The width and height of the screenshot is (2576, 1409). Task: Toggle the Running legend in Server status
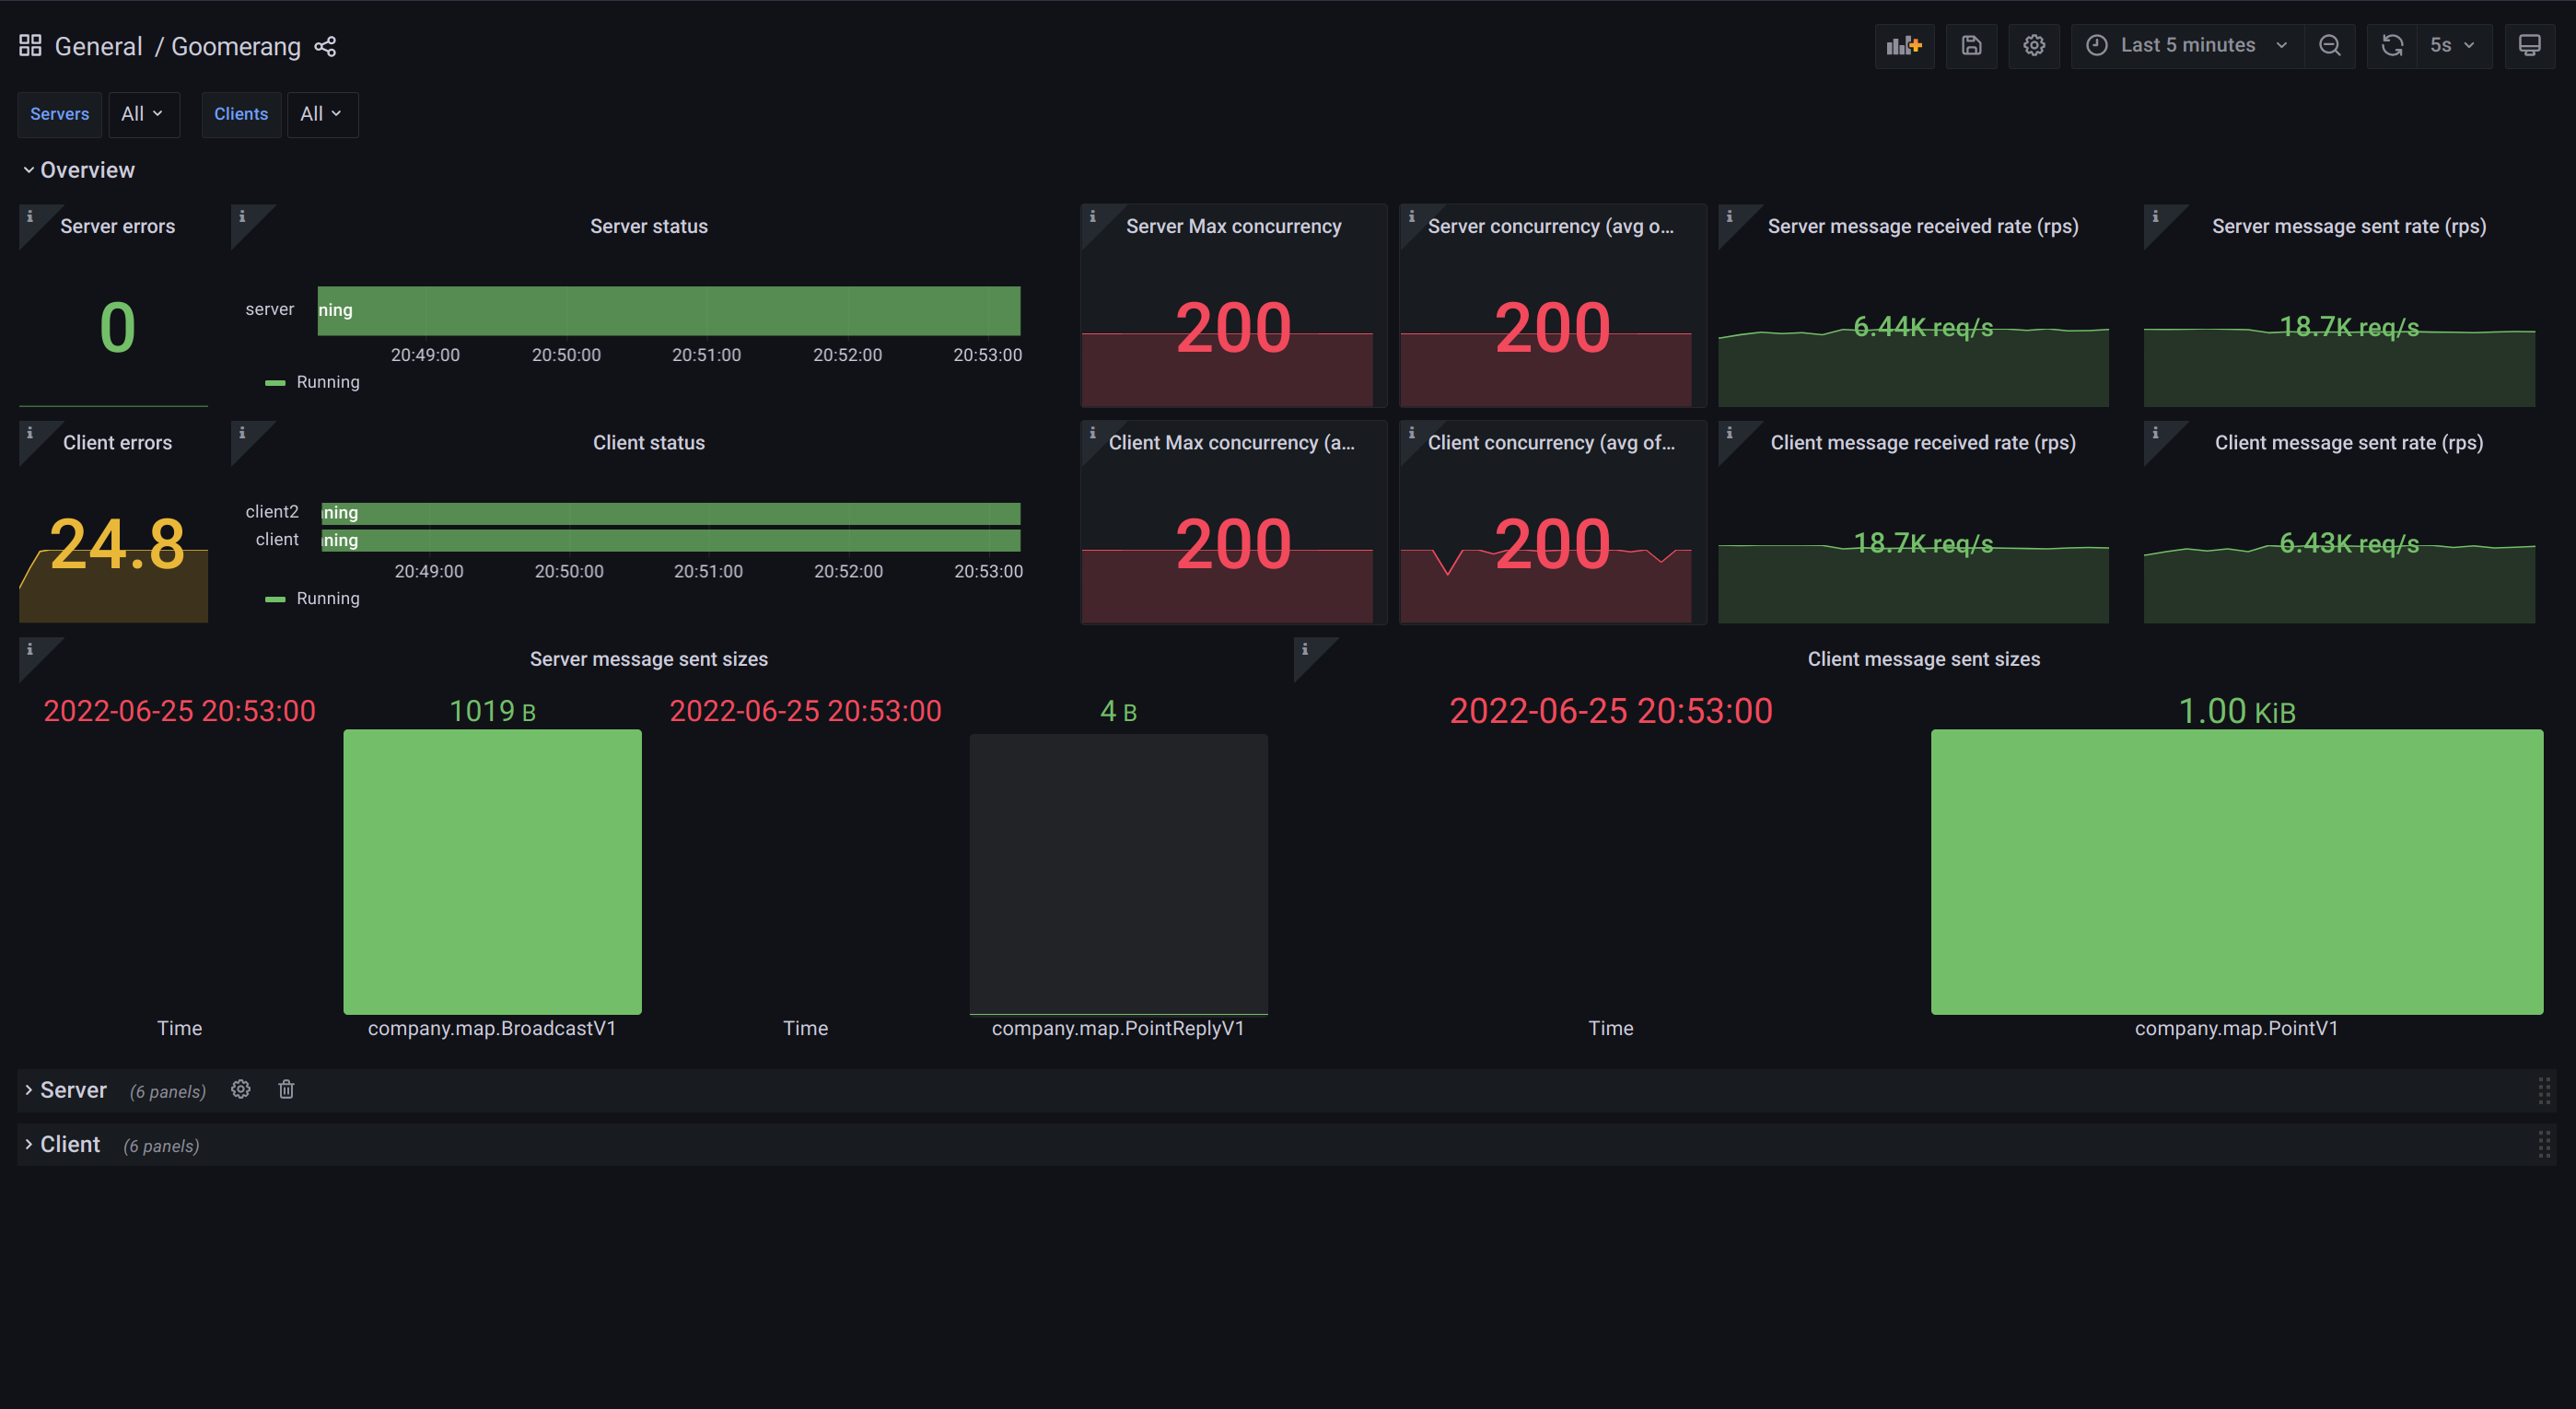tap(326, 382)
